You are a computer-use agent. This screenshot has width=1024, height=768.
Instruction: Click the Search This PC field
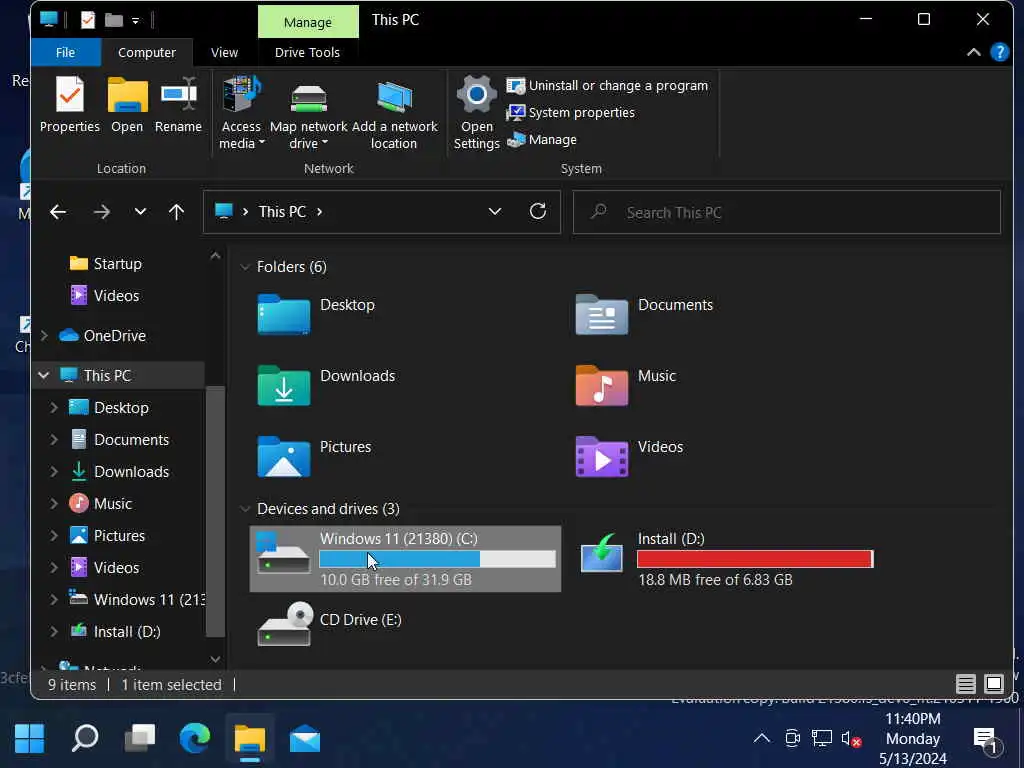pyautogui.click(x=786, y=212)
